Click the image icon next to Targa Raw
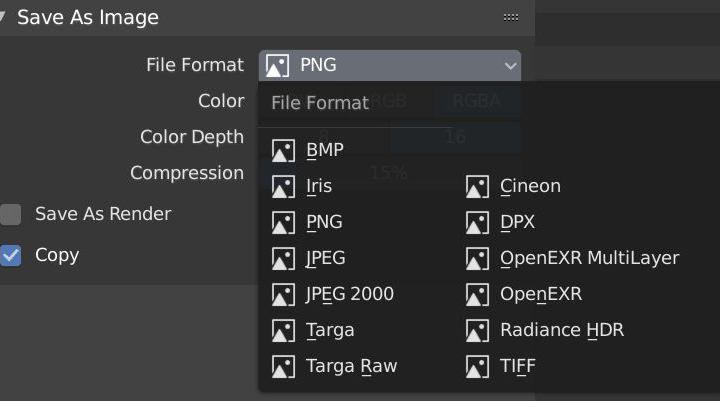The image size is (720, 401). tap(283, 366)
